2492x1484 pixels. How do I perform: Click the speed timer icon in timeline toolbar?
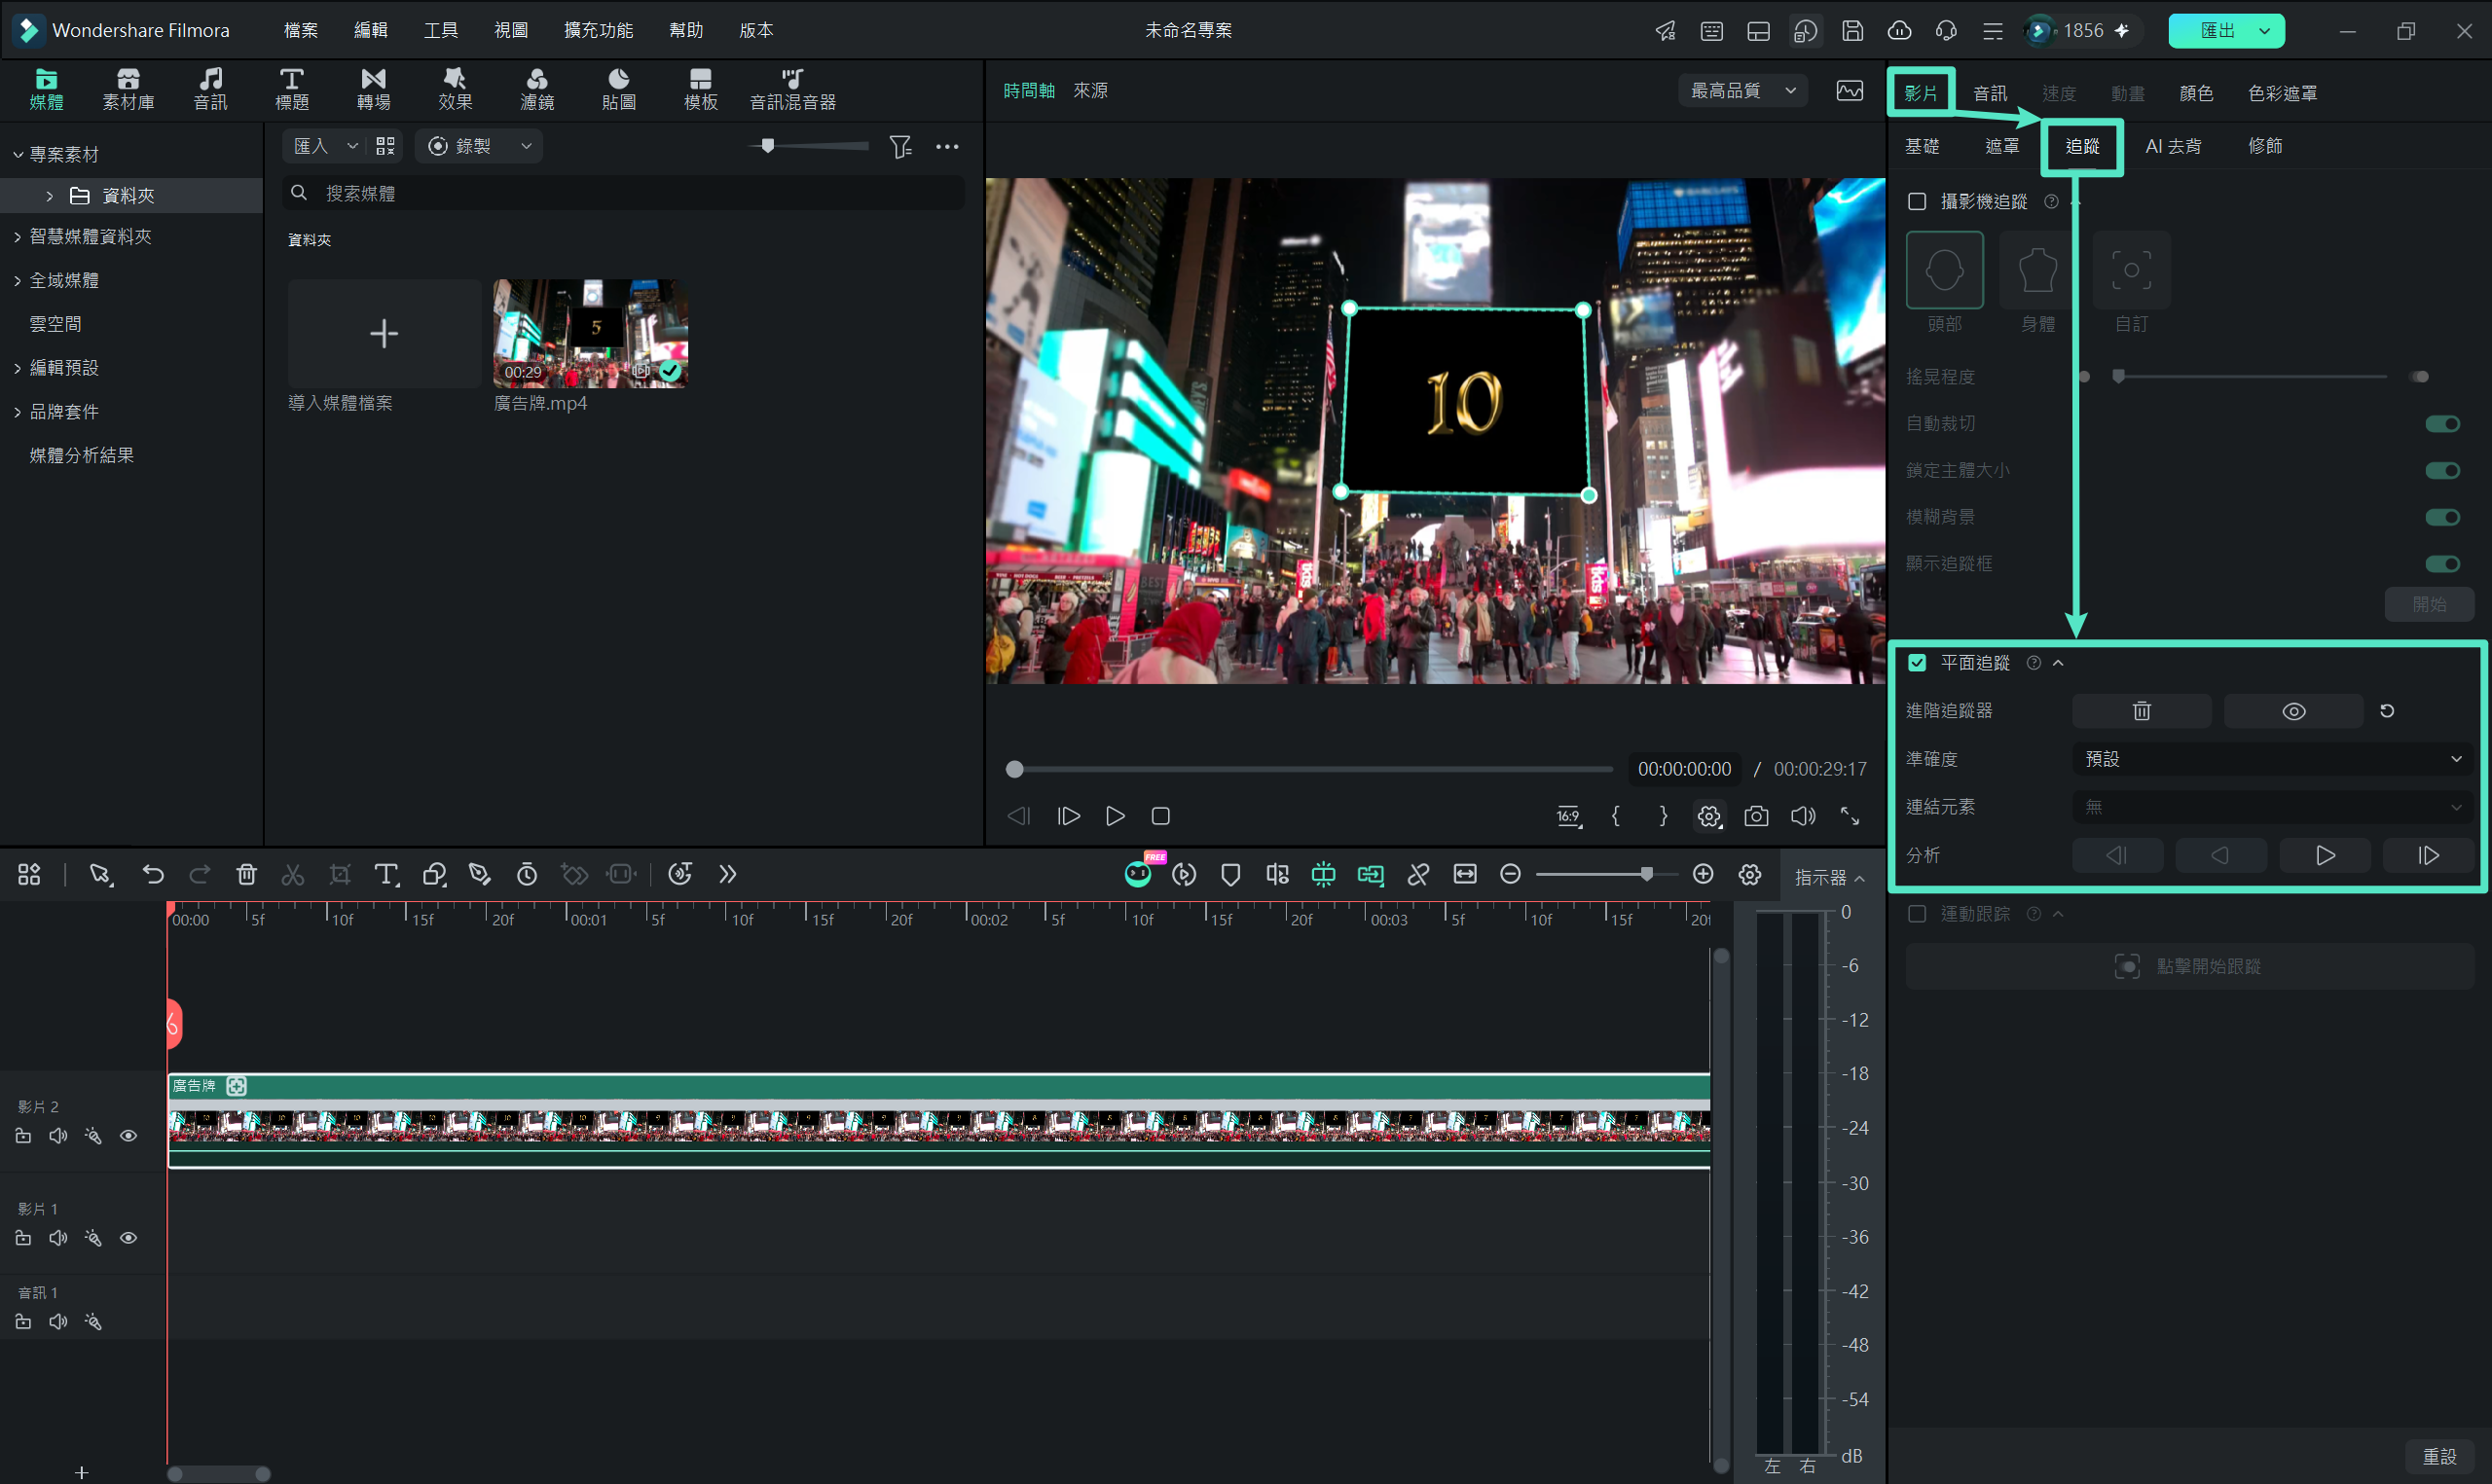(x=527, y=875)
